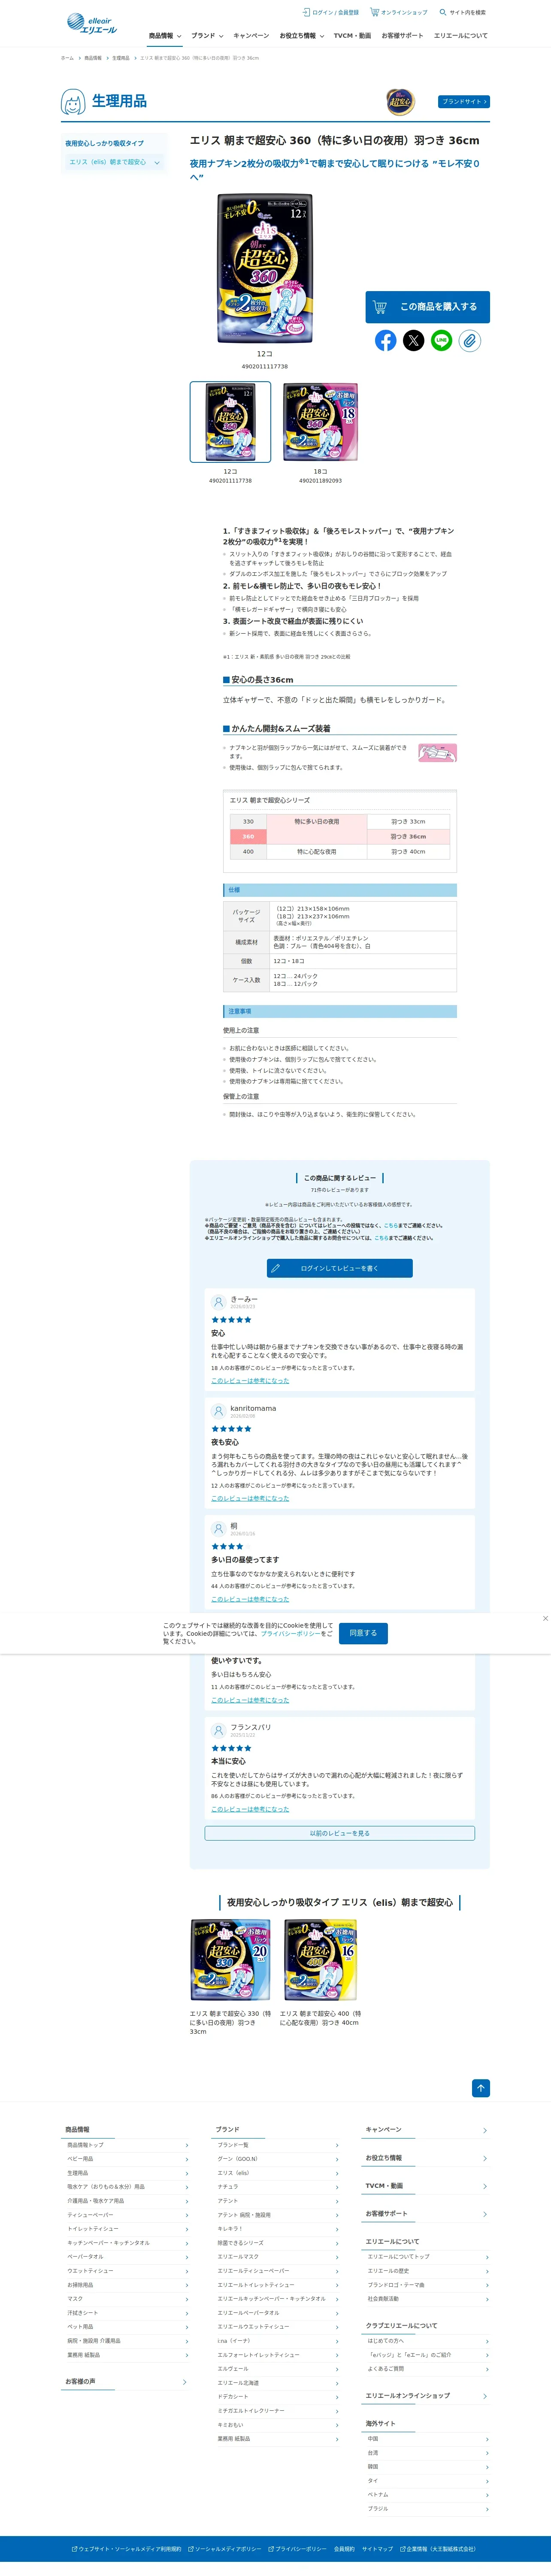Expand the footer お客様の声 section arrow

pyautogui.click(x=185, y=2382)
